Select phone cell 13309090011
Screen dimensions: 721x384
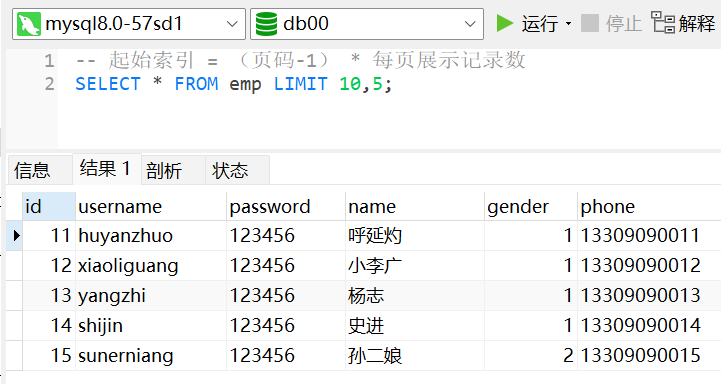click(x=649, y=235)
